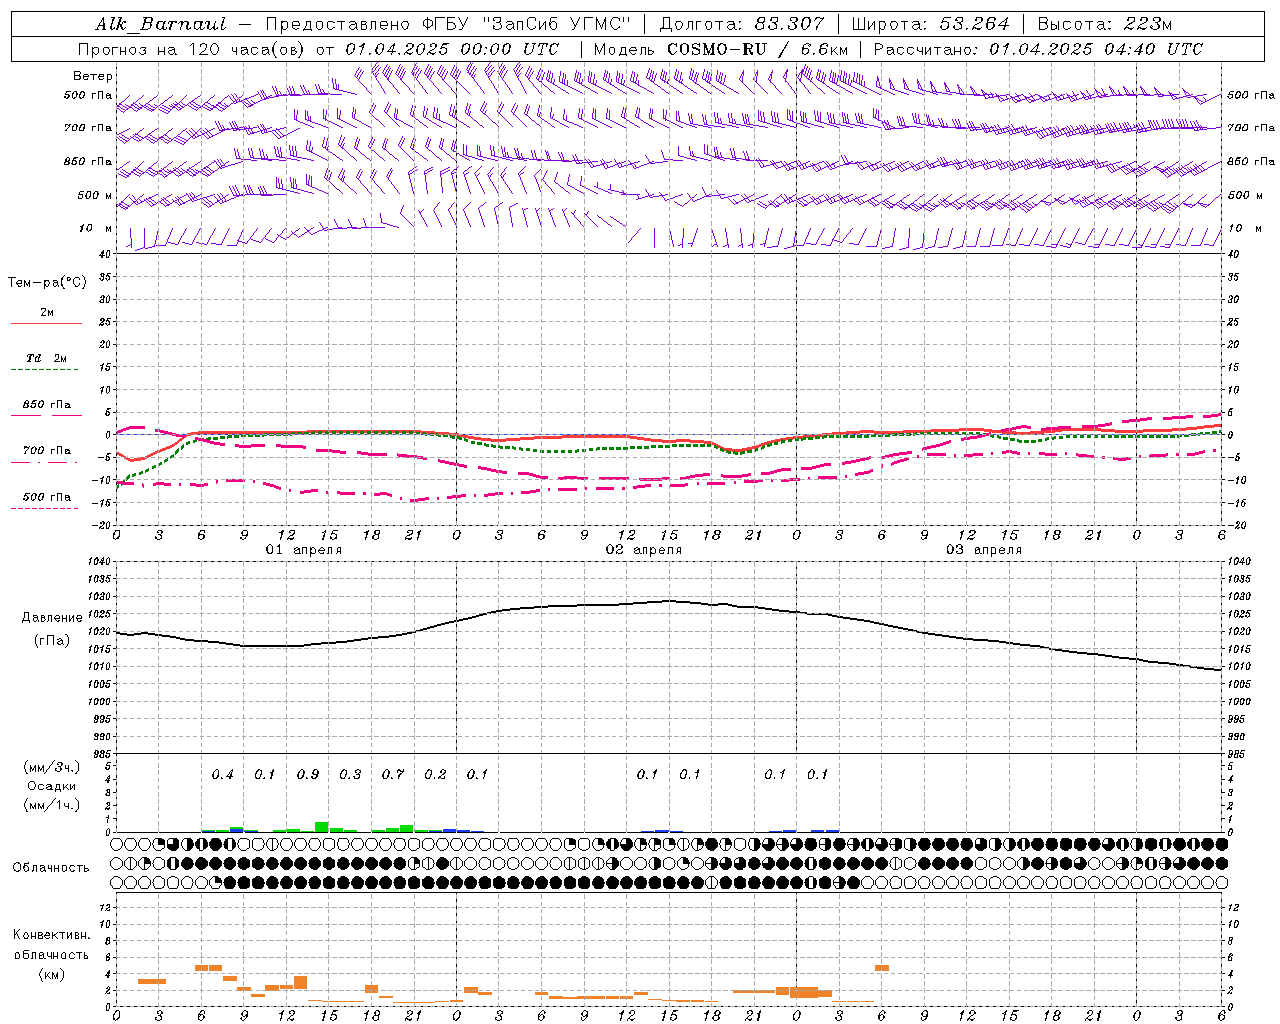
Task: Click the Облачность cloud cover label
Action: pyautogui.click(x=51, y=868)
